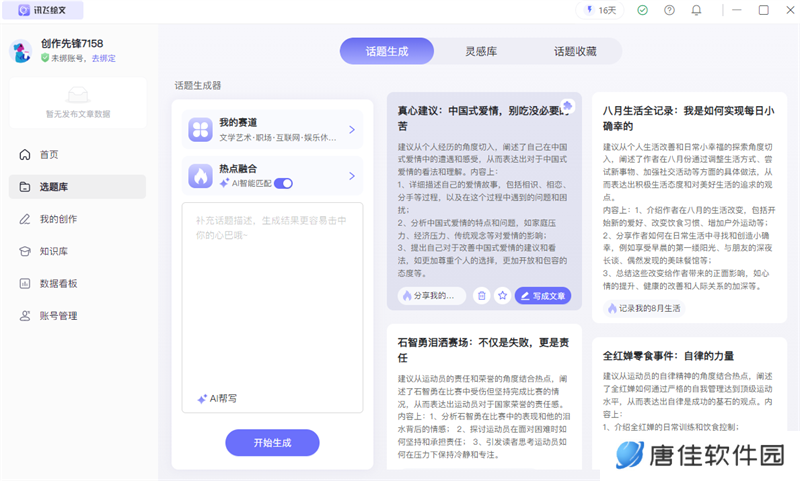
Task: Go to 首页 in the sidebar
Action: pos(77,155)
